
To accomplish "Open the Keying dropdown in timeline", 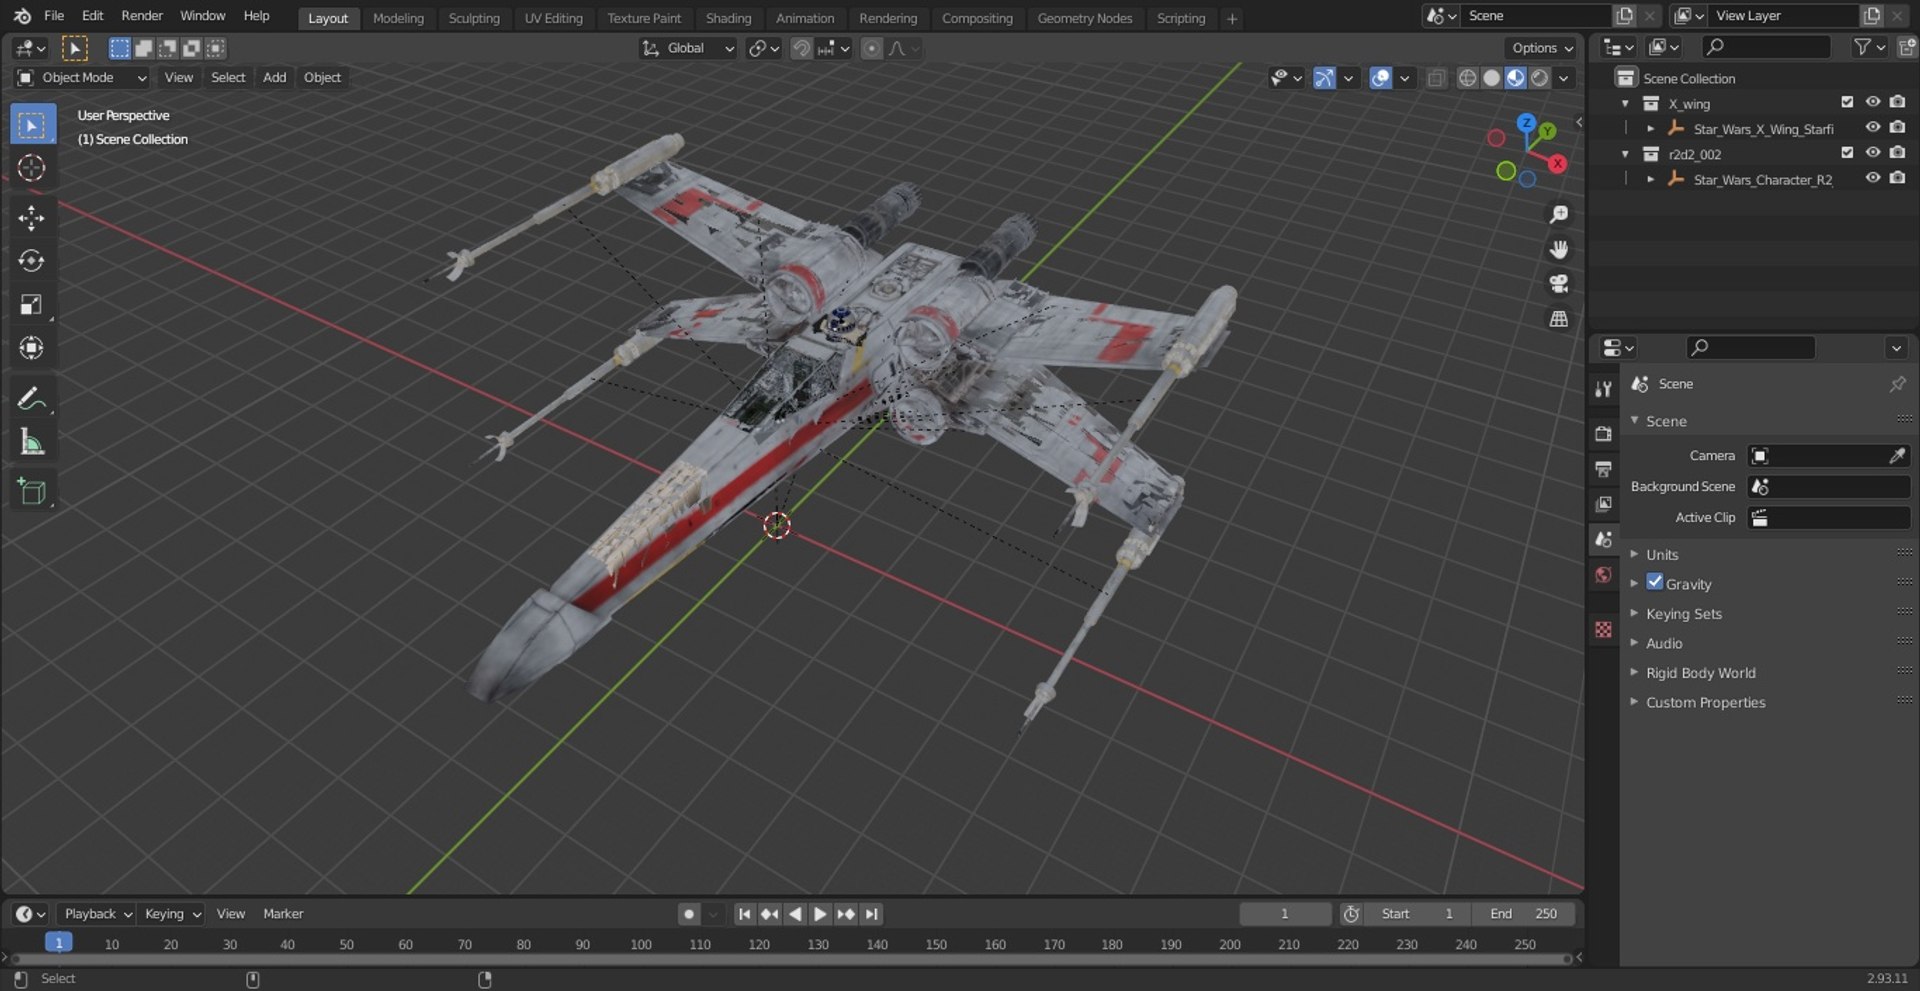I will pyautogui.click(x=171, y=914).
